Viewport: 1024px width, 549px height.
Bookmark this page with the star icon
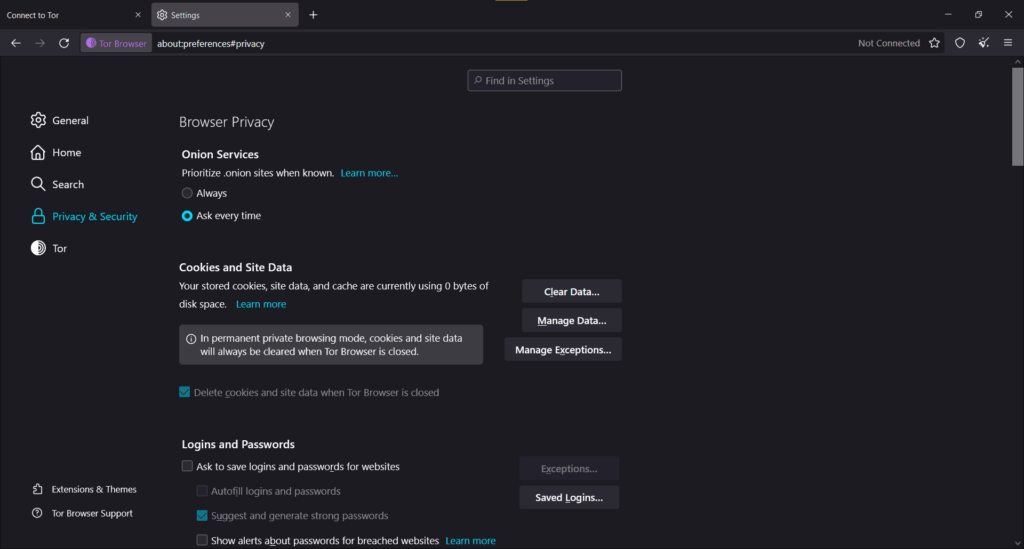pyautogui.click(x=935, y=43)
